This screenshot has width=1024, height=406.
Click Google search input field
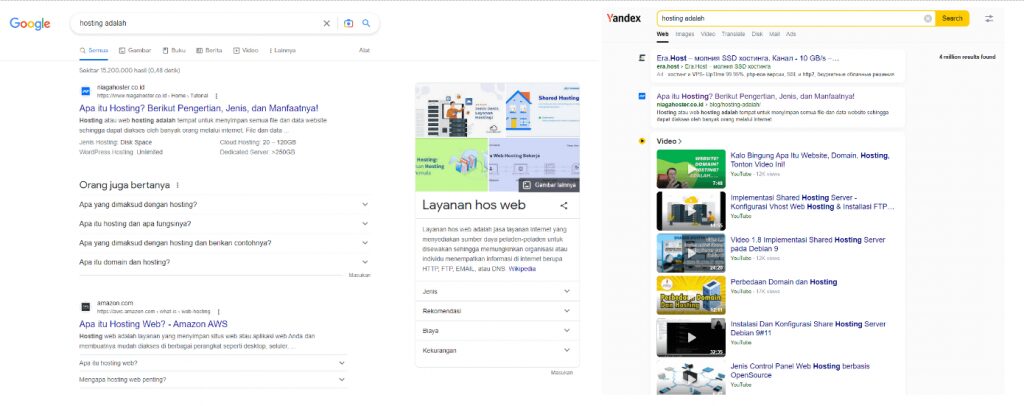click(199, 23)
